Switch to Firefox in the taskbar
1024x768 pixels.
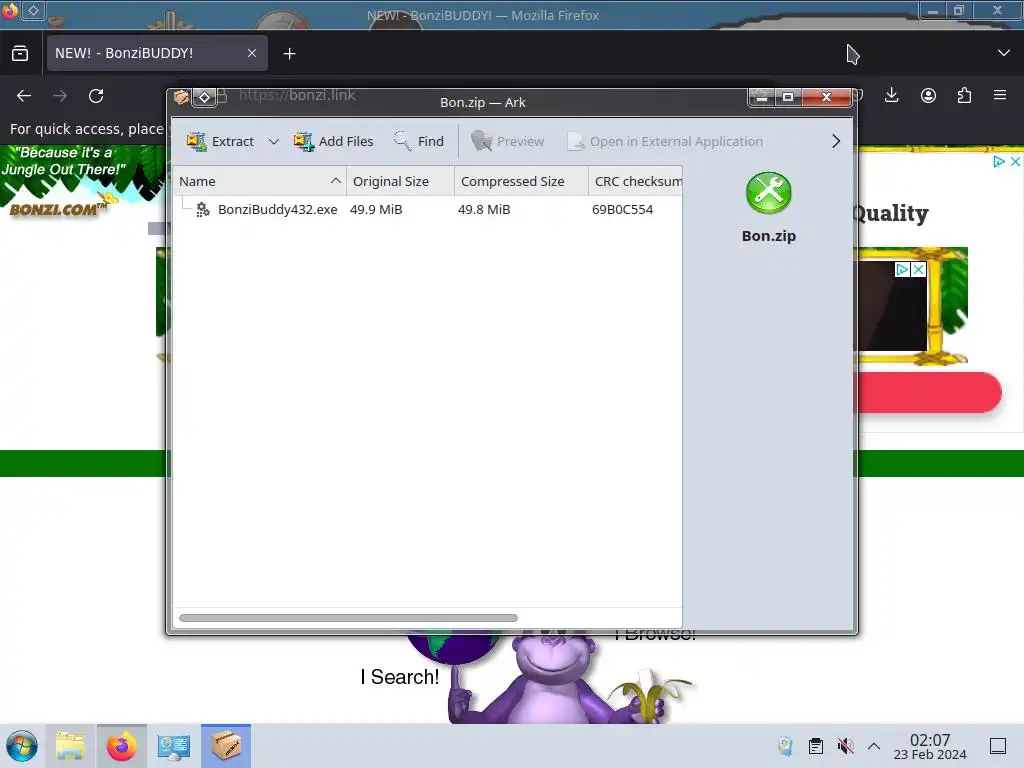pyautogui.click(x=121, y=746)
